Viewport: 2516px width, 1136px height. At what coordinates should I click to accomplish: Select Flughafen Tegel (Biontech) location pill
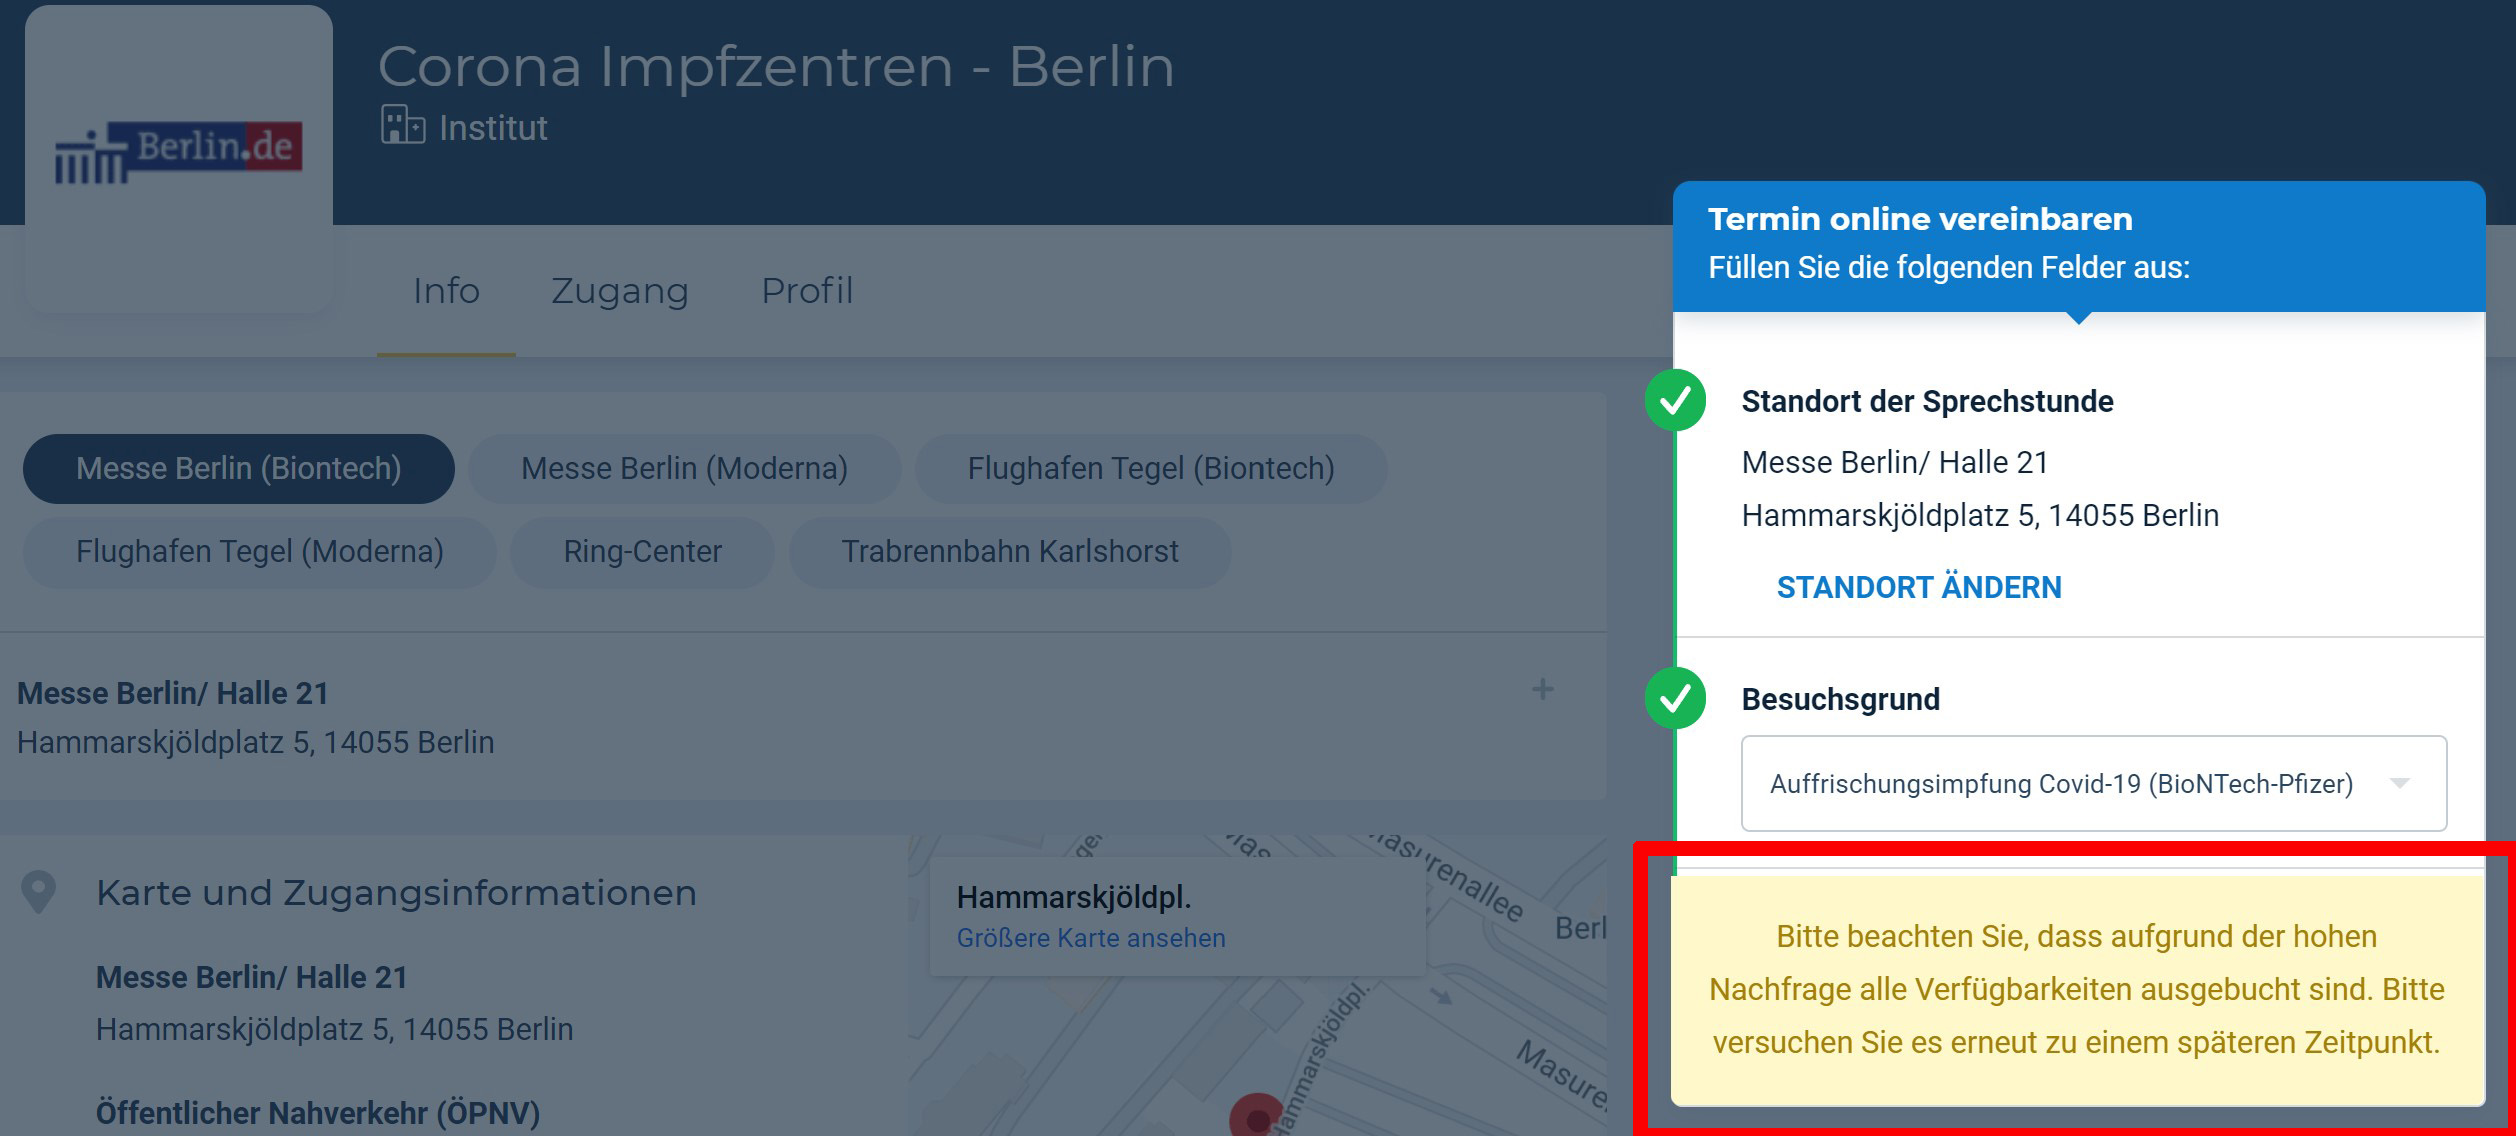(1150, 468)
